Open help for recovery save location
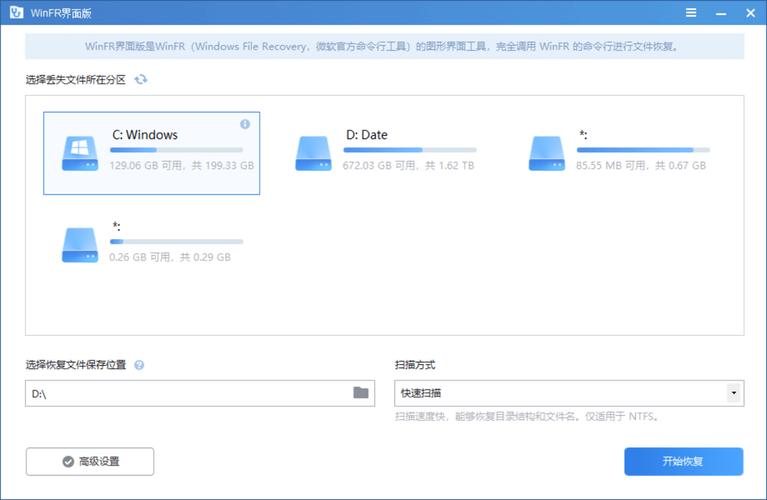The image size is (767, 500). pyautogui.click(x=139, y=365)
